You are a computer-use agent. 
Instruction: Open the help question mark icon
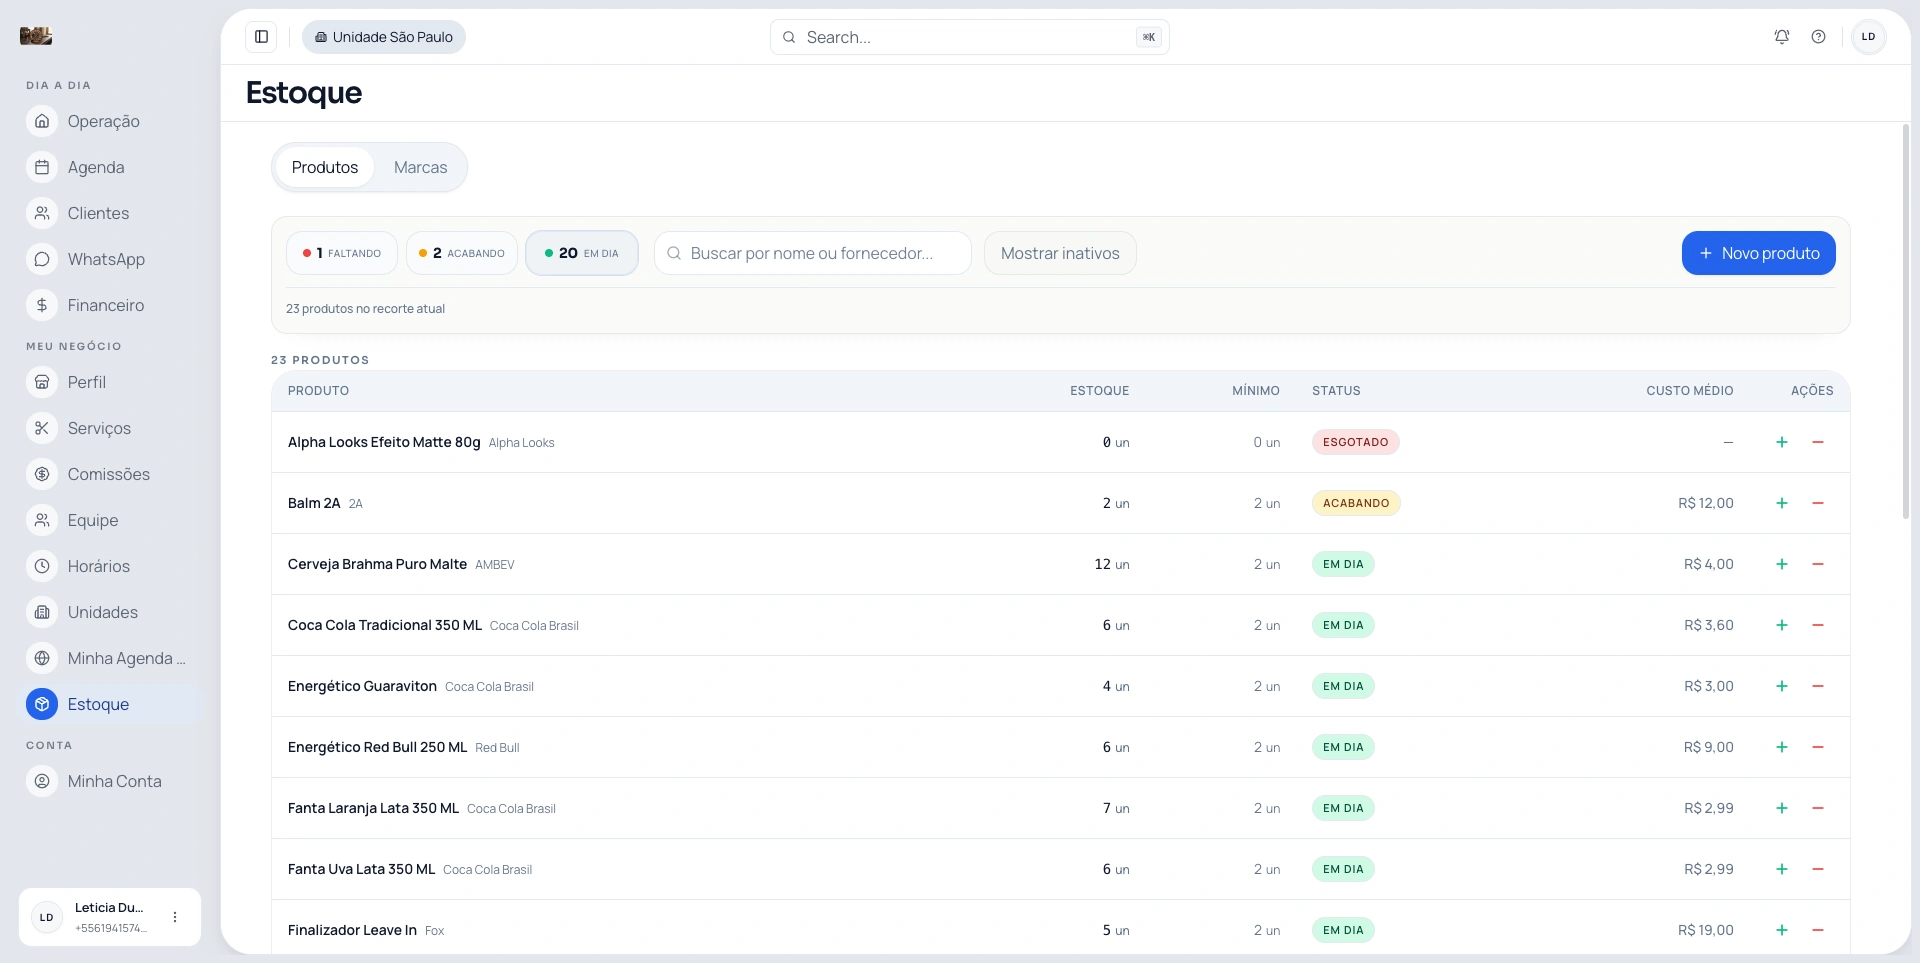coord(1818,37)
